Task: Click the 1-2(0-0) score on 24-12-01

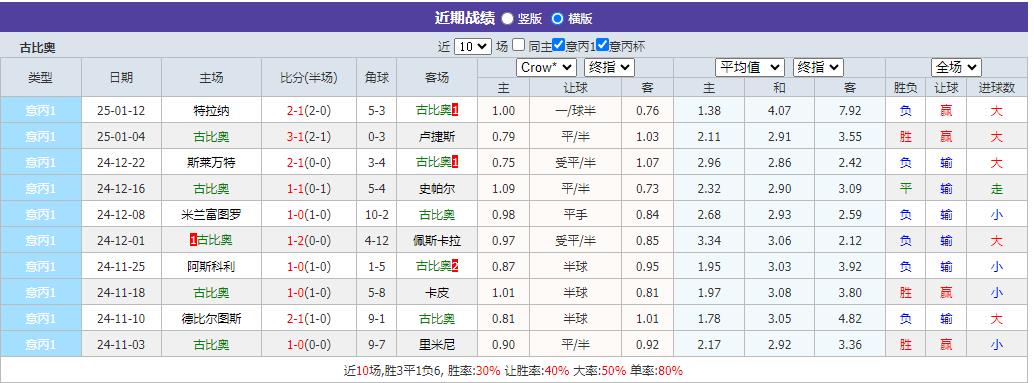Action: point(309,241)
